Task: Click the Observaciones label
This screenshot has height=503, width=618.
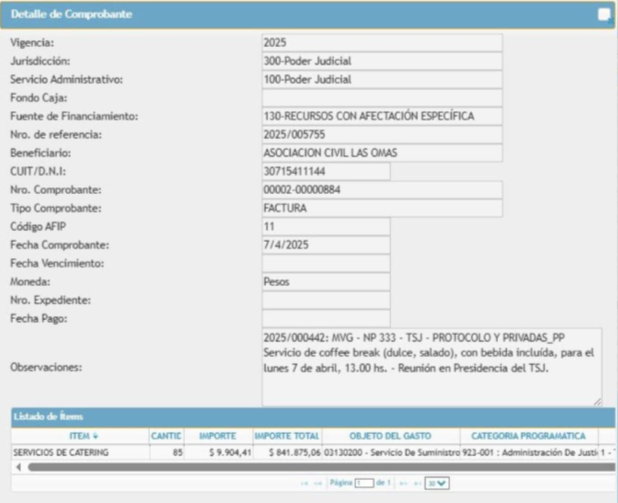Action: 46,367
